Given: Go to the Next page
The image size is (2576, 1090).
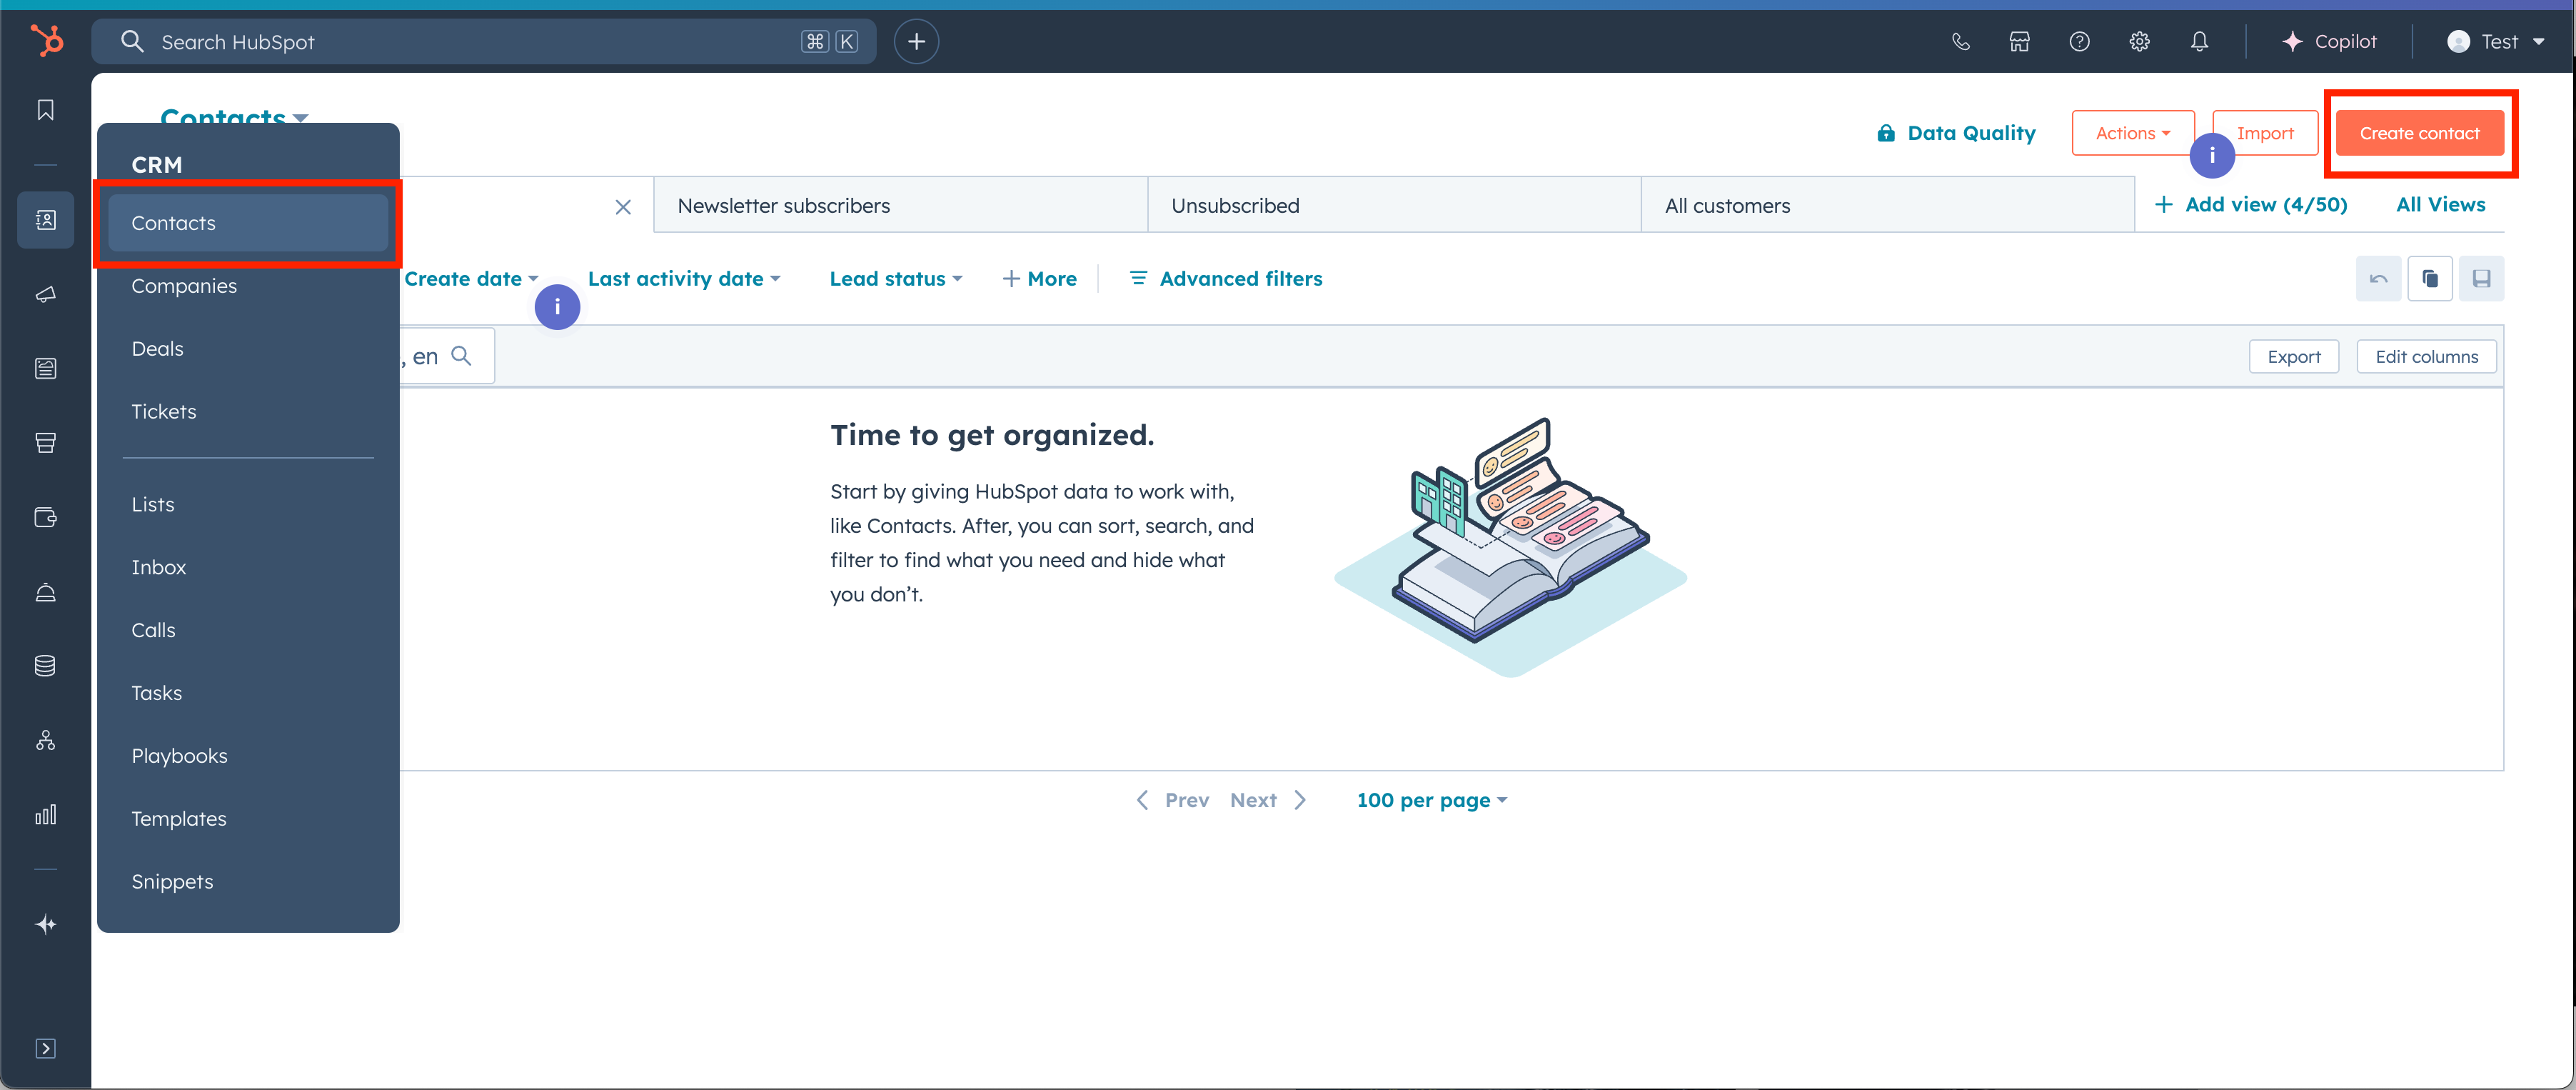Looking at the screenshot, I should point(1268,800).
